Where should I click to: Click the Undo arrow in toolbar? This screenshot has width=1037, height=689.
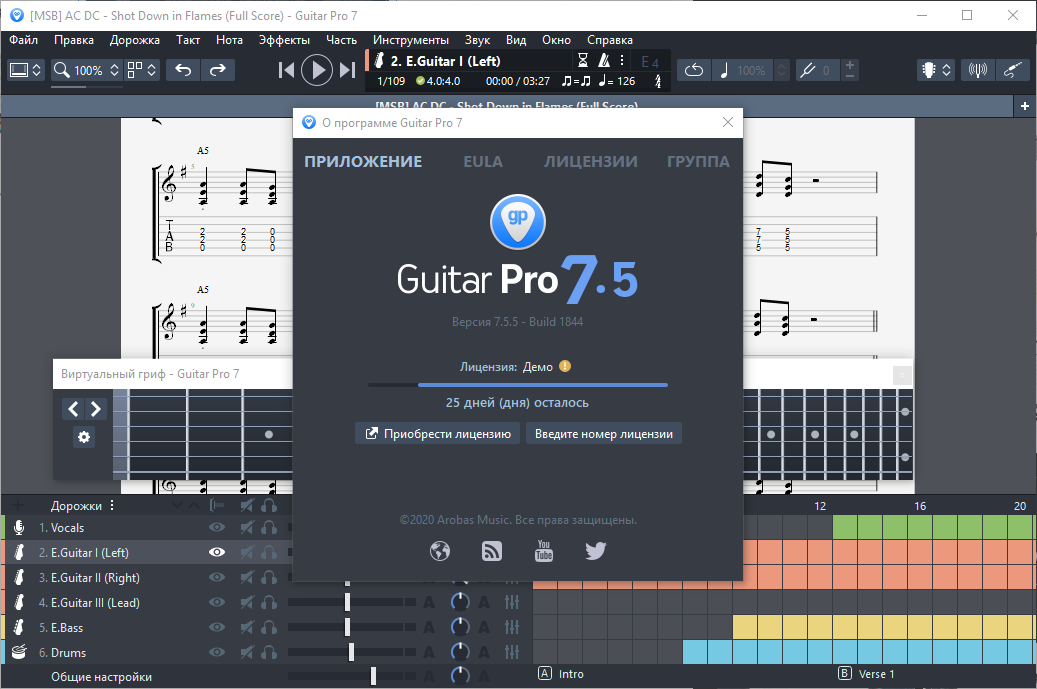tap(183, 70)
